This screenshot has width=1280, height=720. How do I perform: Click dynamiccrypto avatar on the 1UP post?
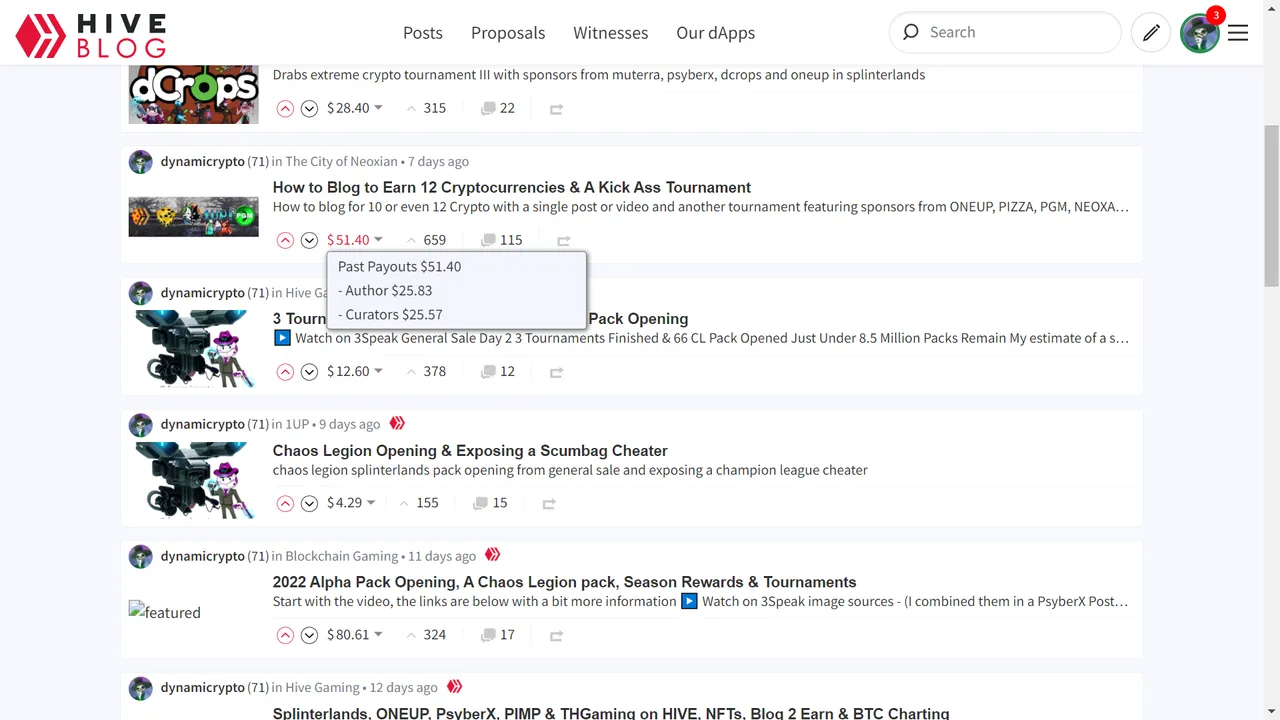(141, 424)
